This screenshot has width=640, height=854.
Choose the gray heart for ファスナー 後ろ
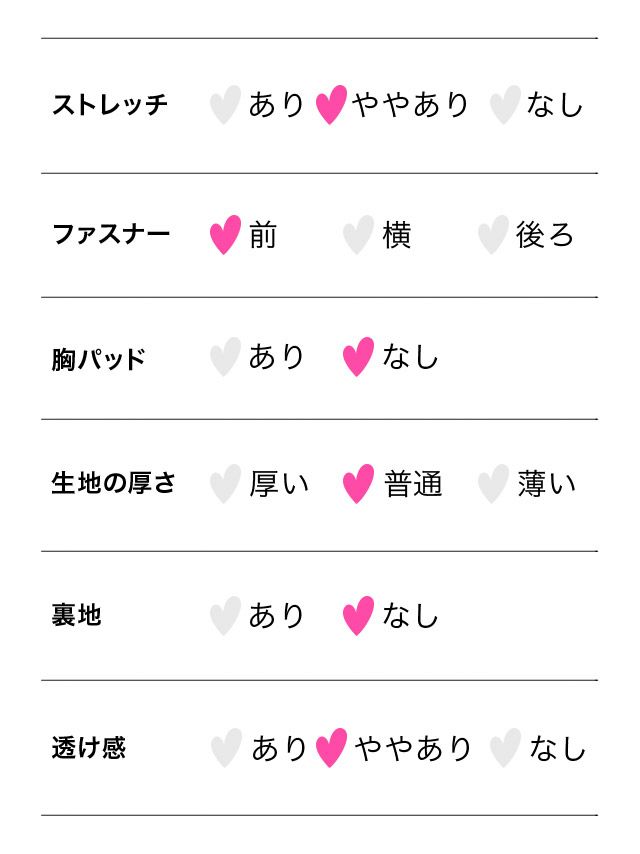(493, 235)
